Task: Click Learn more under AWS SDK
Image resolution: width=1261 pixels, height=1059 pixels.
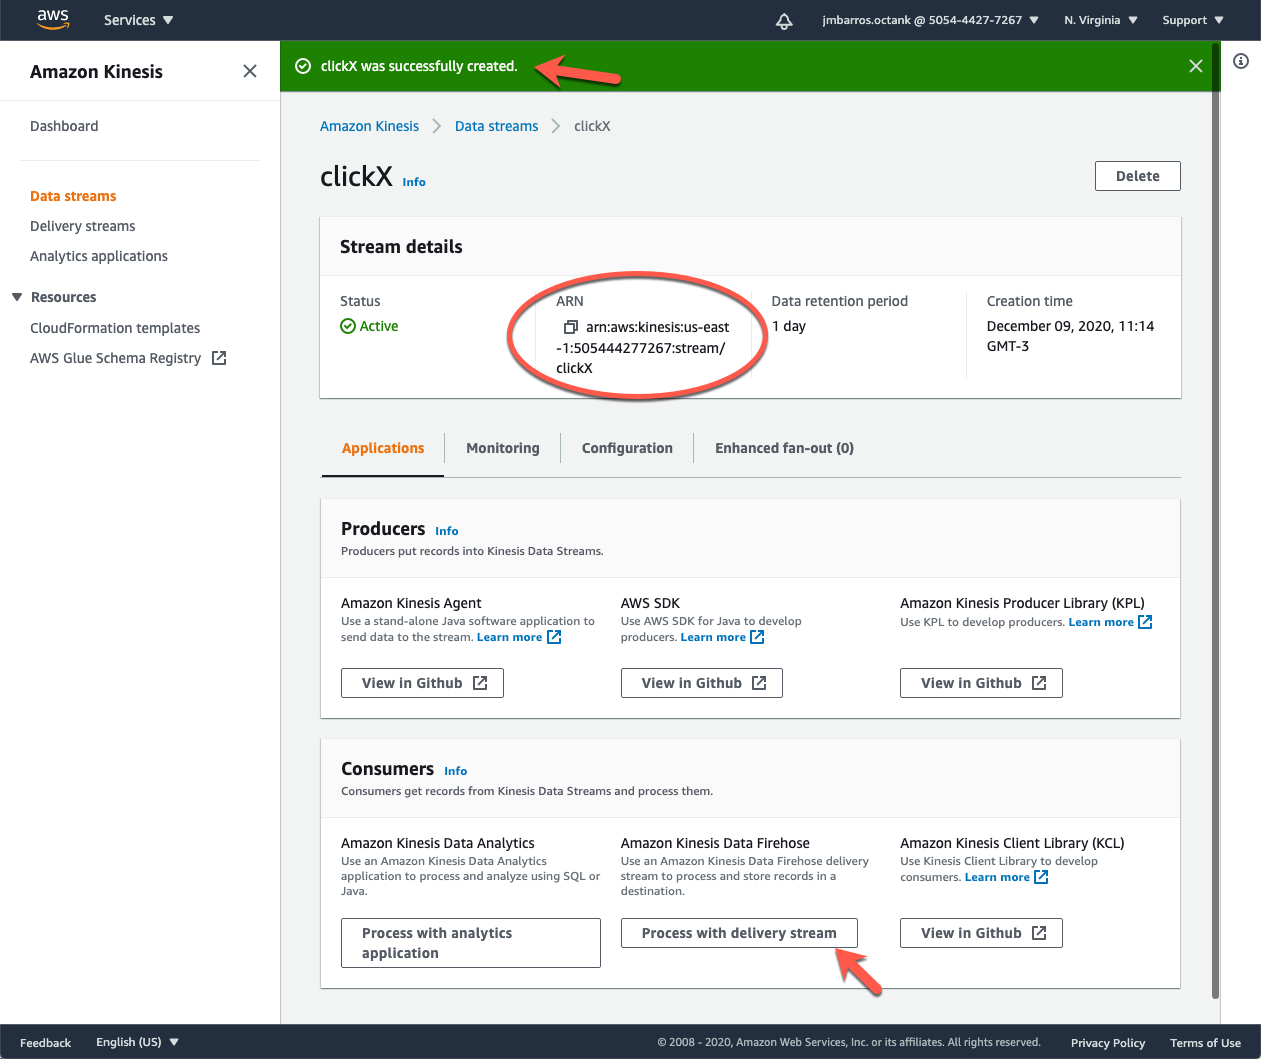Action: (x=713, y=637)
